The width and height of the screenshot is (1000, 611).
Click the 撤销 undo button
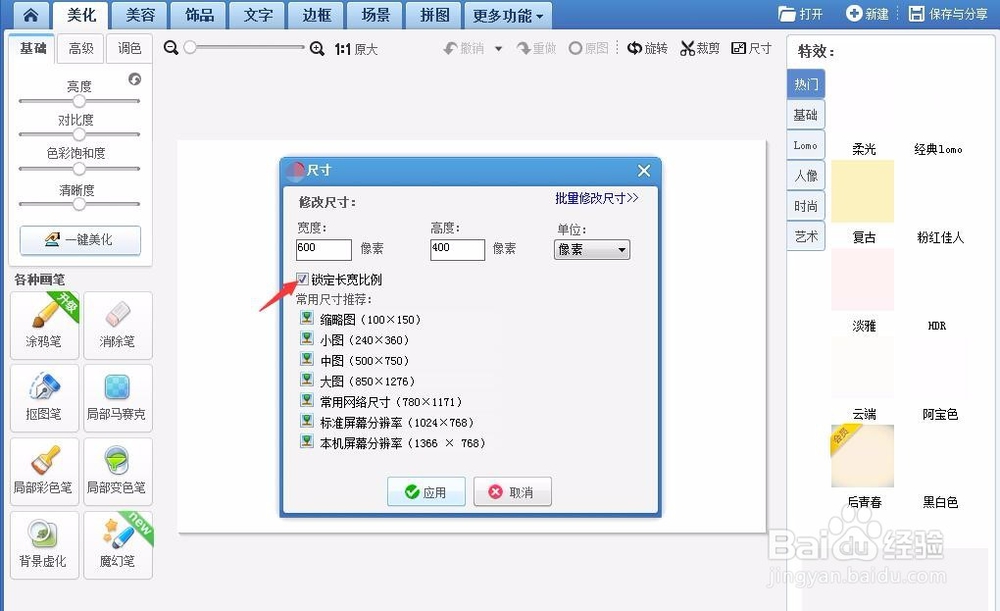[x=464, y=48]
